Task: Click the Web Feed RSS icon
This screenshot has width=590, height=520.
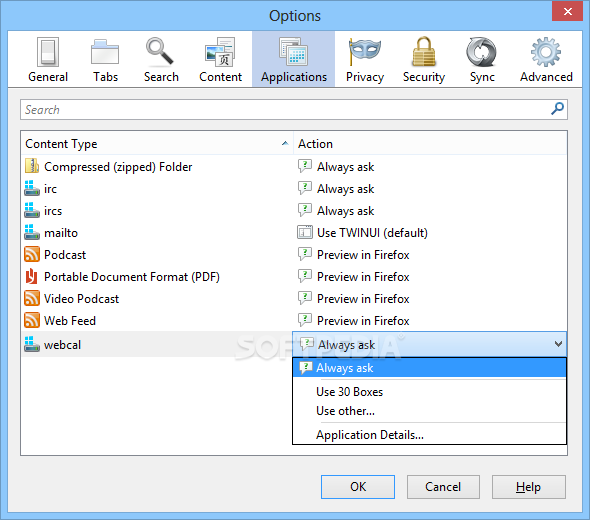Action: (x=32, y=321)
